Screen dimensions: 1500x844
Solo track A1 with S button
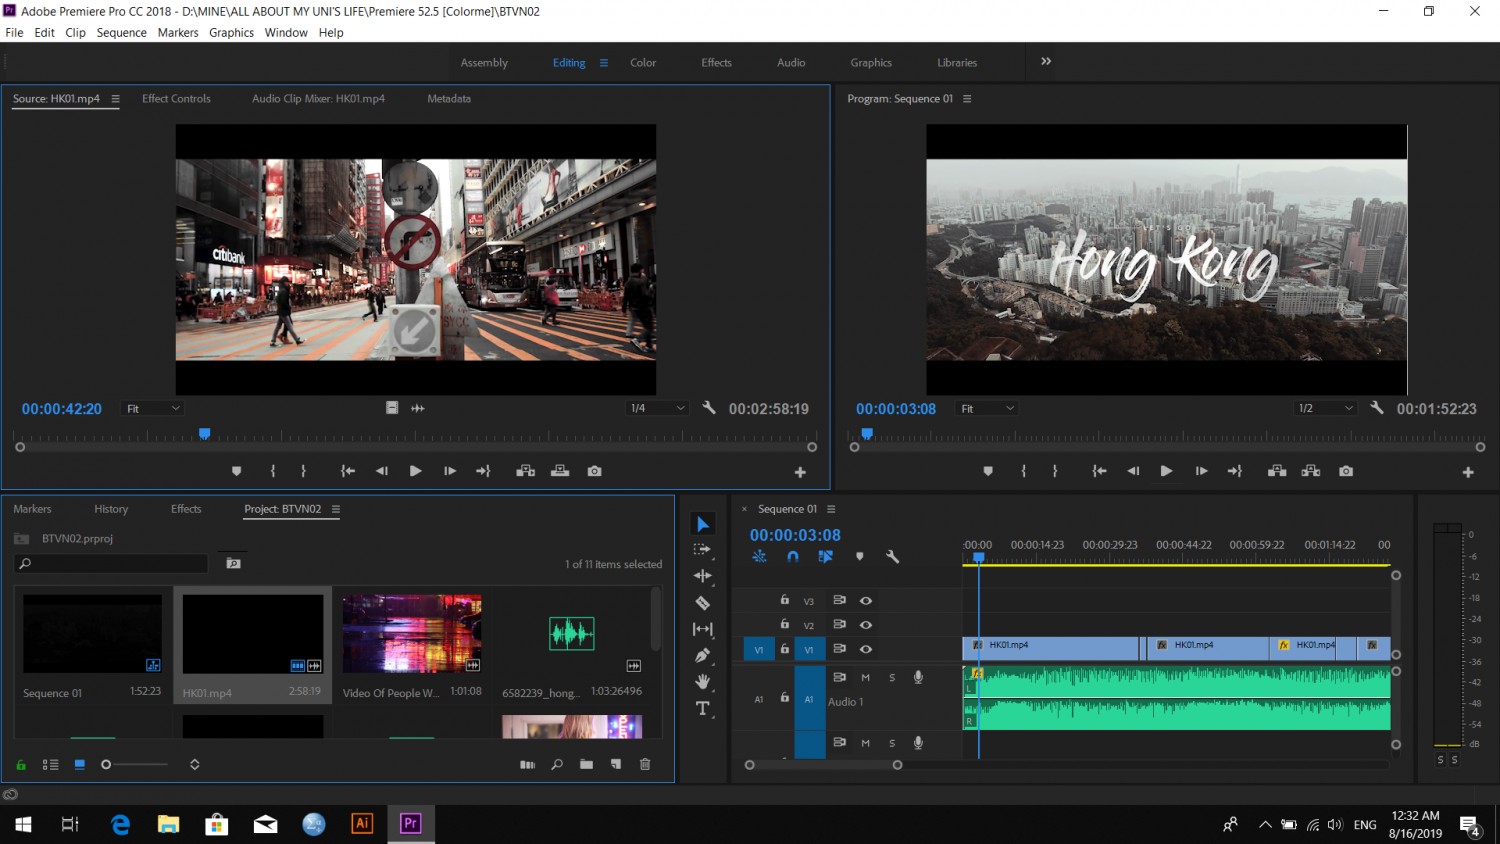coord(892,678)
